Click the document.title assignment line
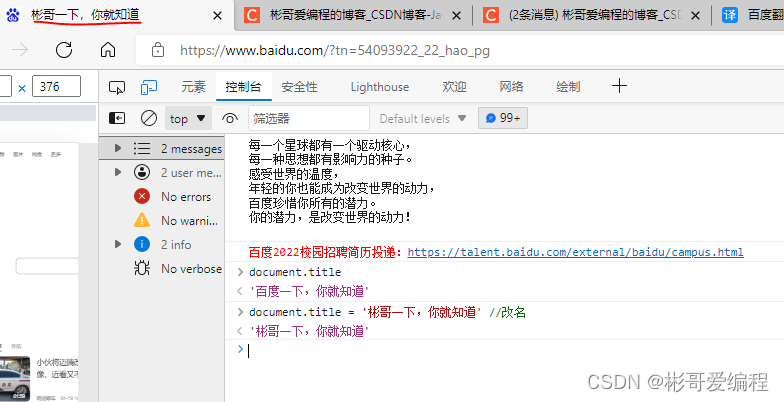The image size is (784, 402). (387, 312)
